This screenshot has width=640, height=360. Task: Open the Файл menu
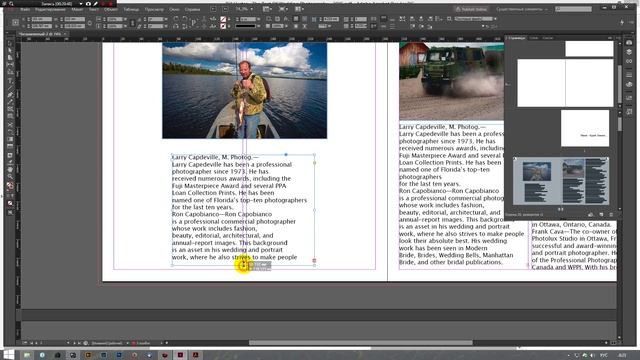24,9
